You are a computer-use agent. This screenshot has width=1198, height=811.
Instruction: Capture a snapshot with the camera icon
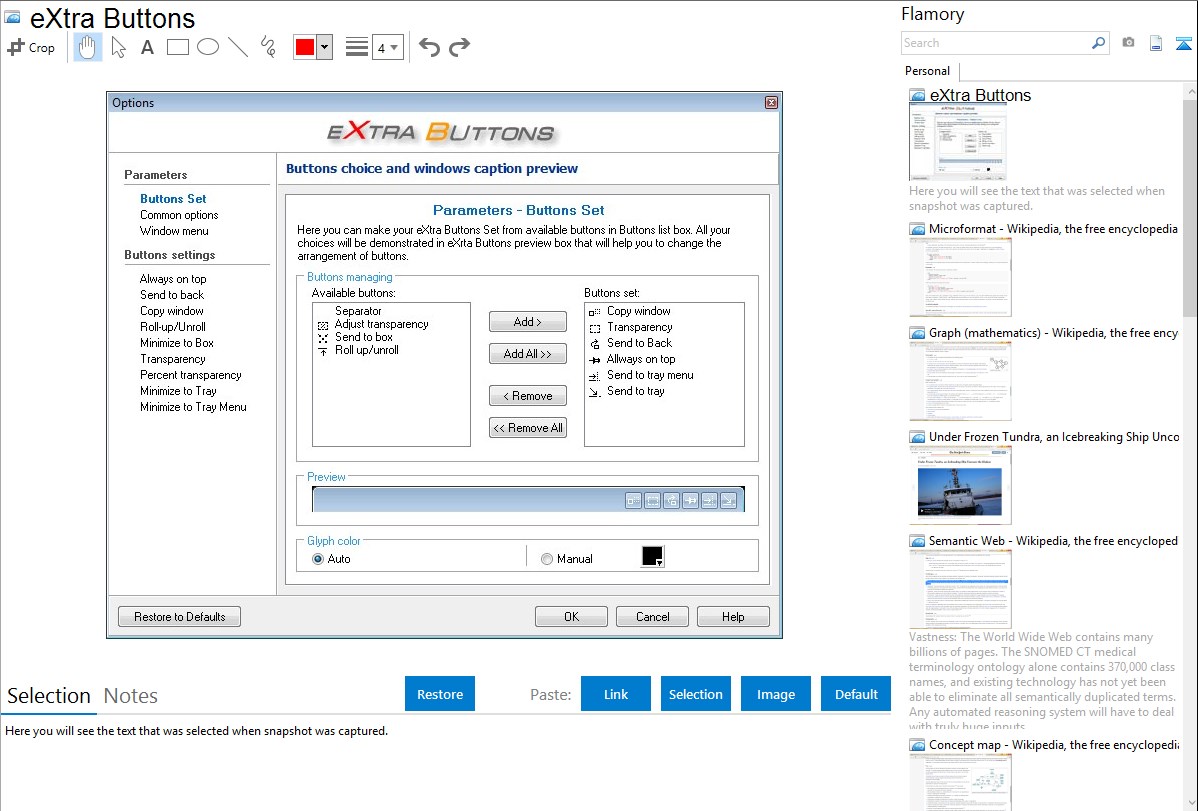1128,43
